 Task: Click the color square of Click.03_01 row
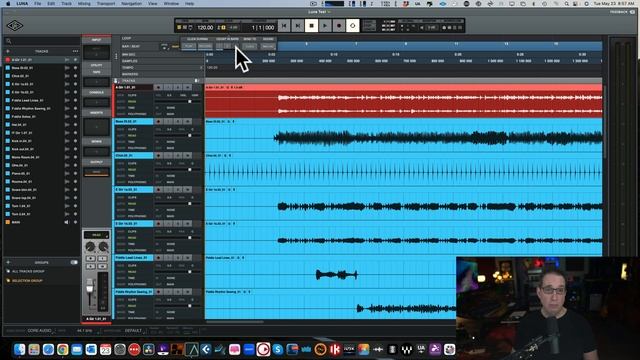tap(7, 76)
